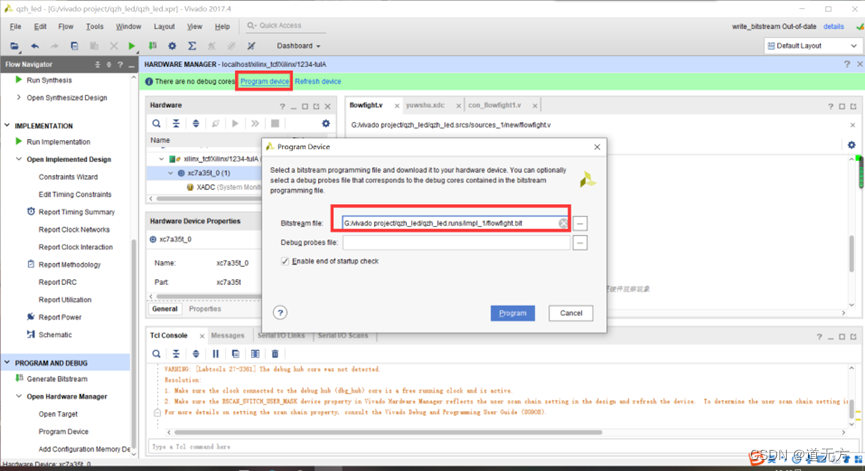
Task: Switch to the Messages tab
Action: [227, 335]
